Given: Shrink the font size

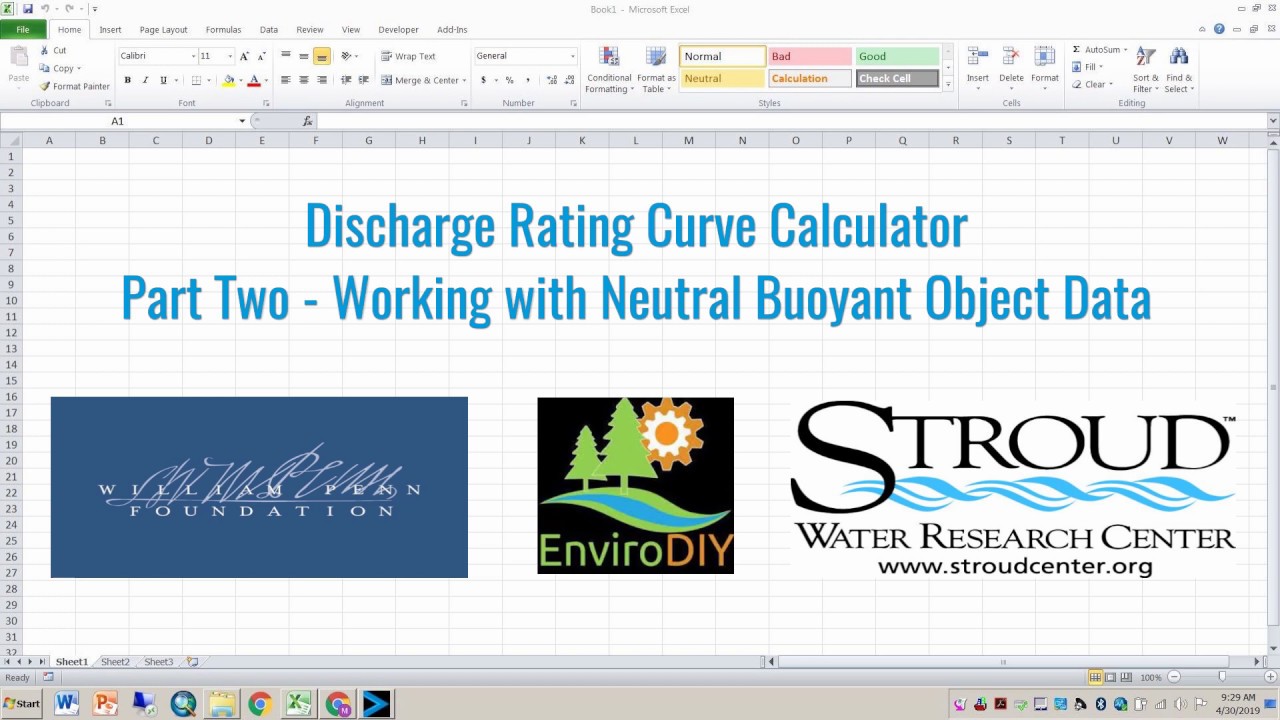Looking at the screenshot, I should tap(260, 56).
